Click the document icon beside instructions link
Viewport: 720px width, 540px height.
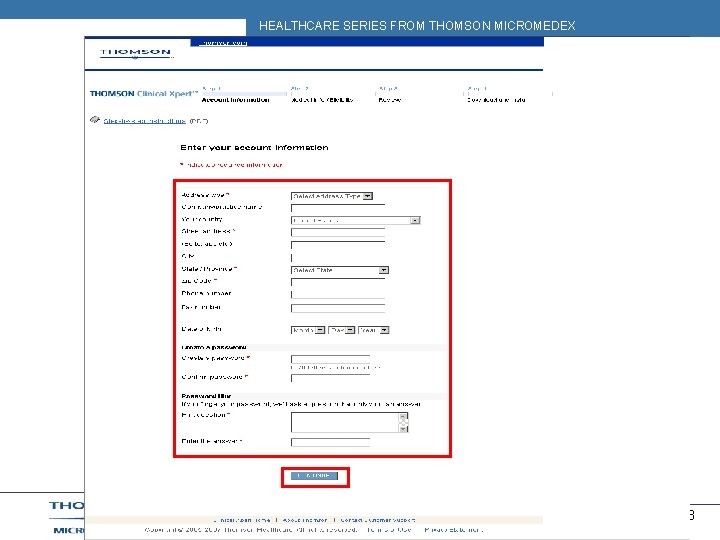95,120
